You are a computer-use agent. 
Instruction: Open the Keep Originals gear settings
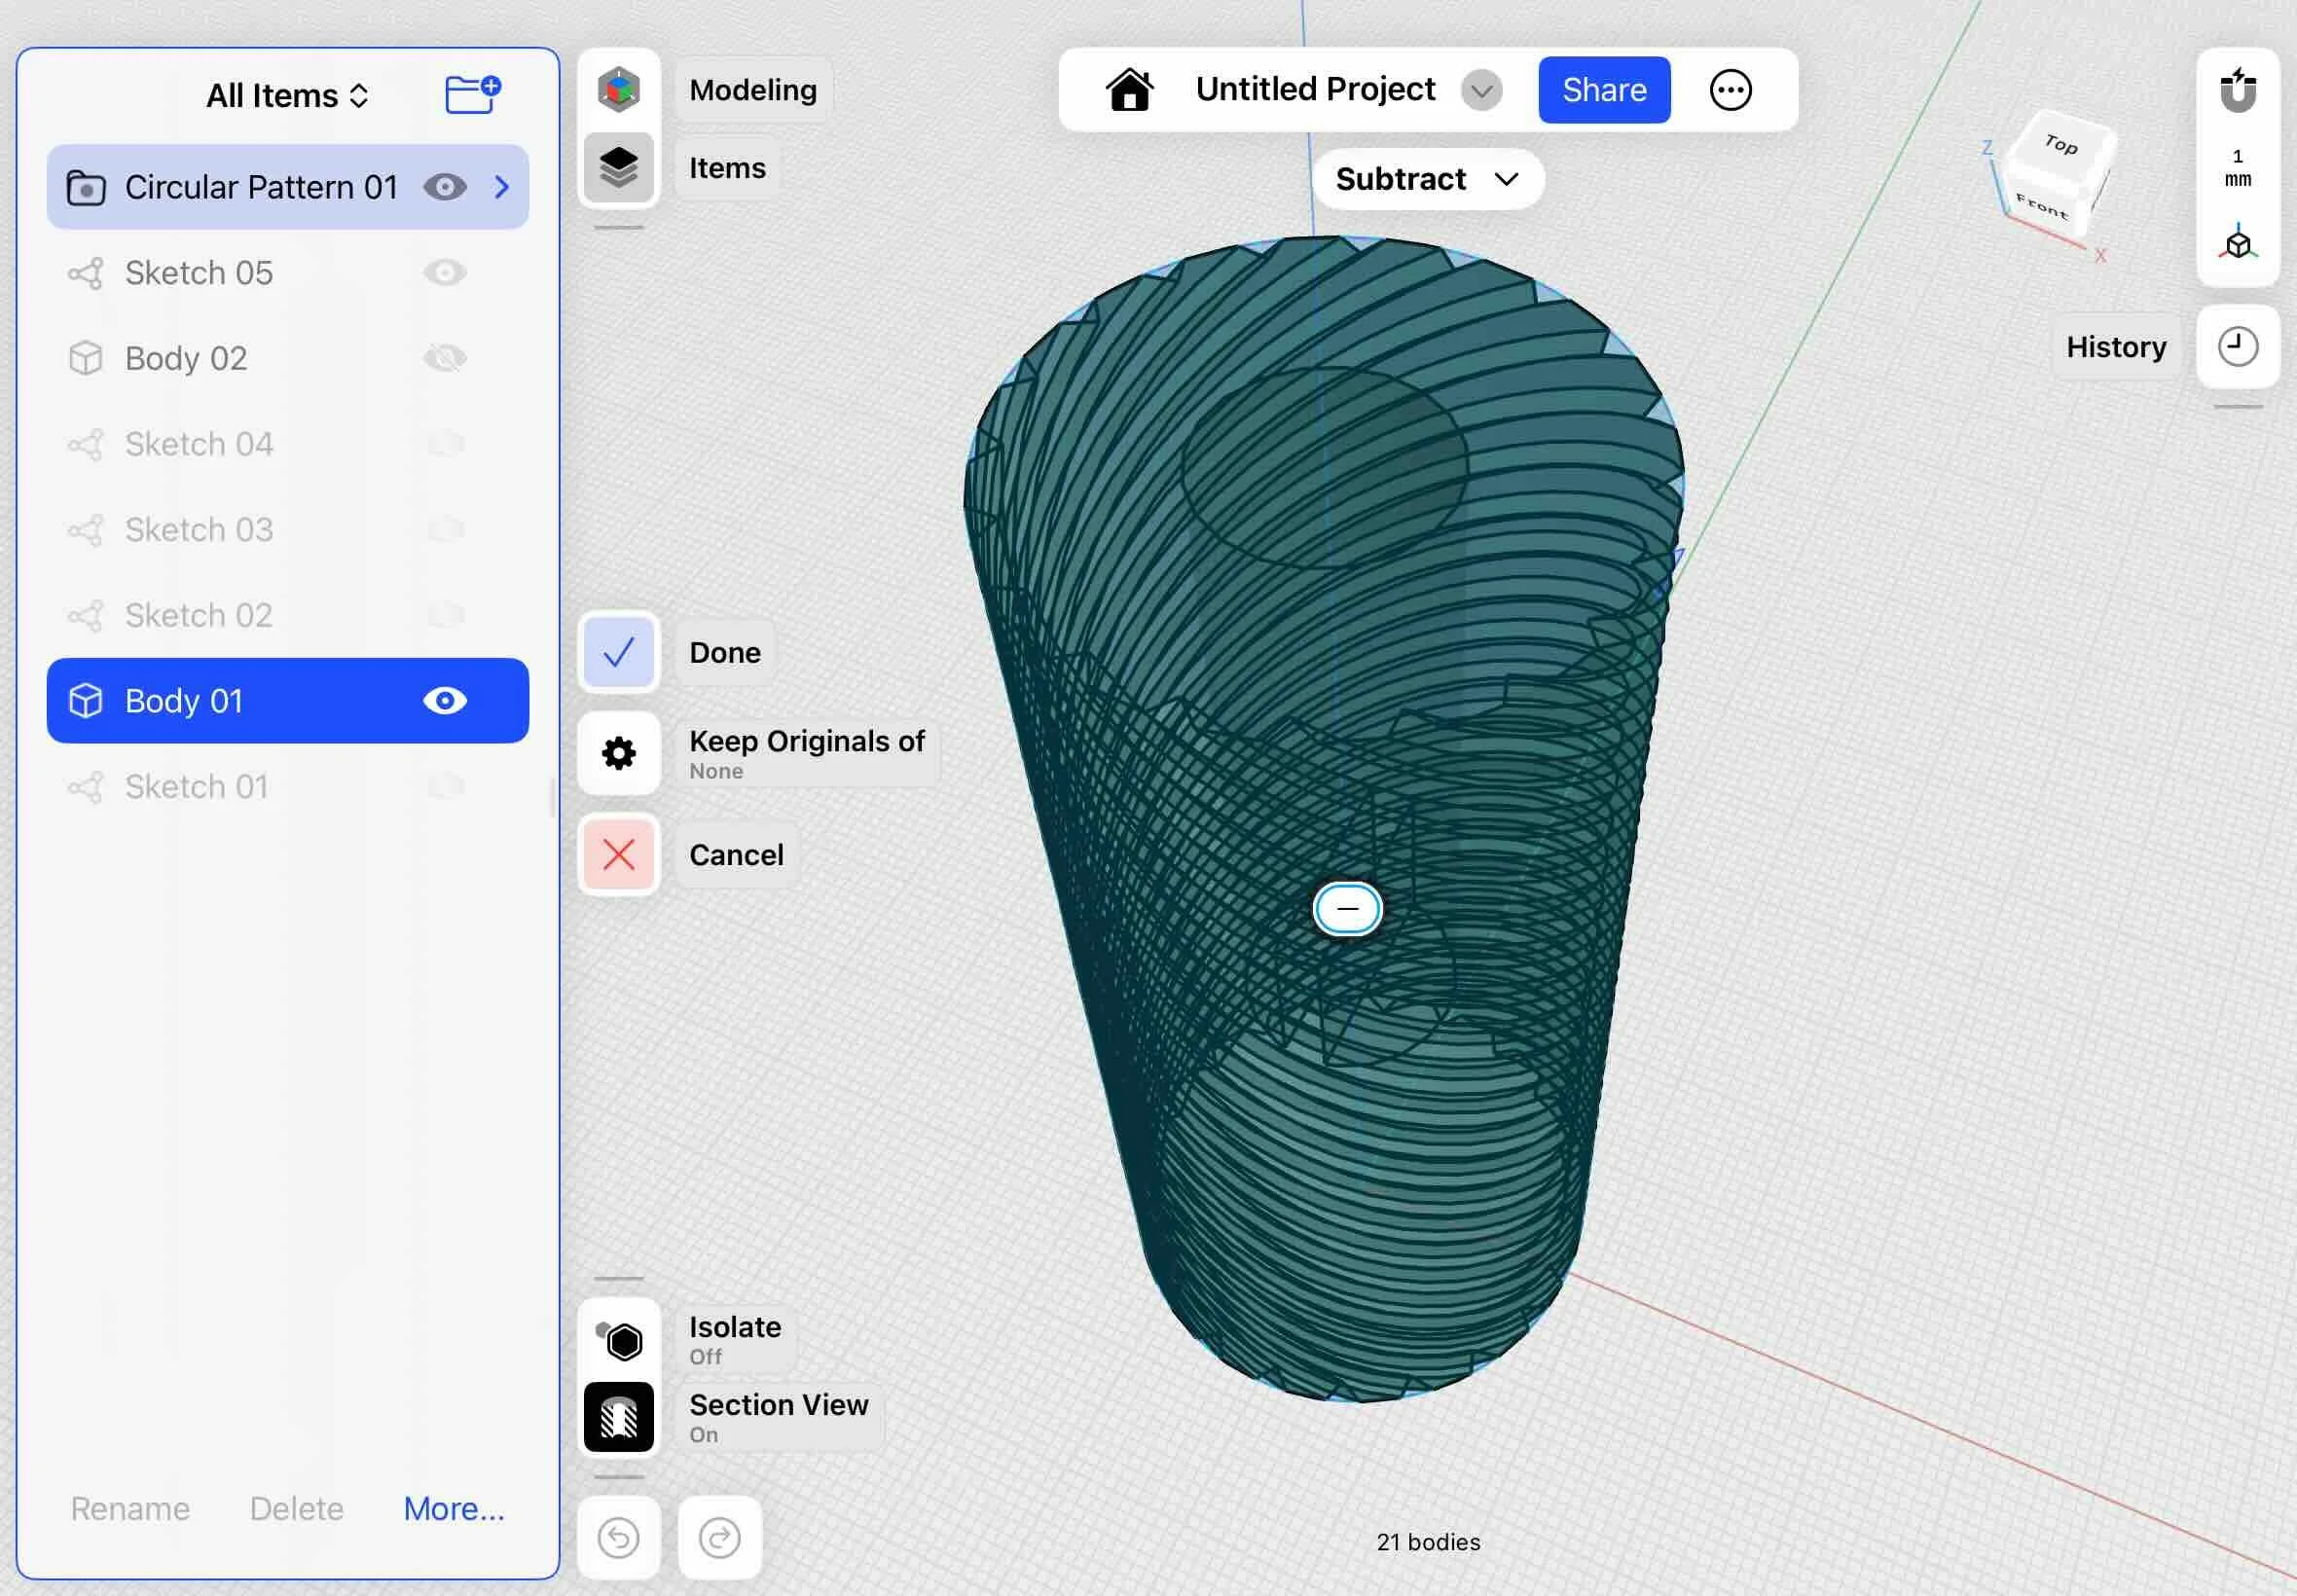click(618, 753)
